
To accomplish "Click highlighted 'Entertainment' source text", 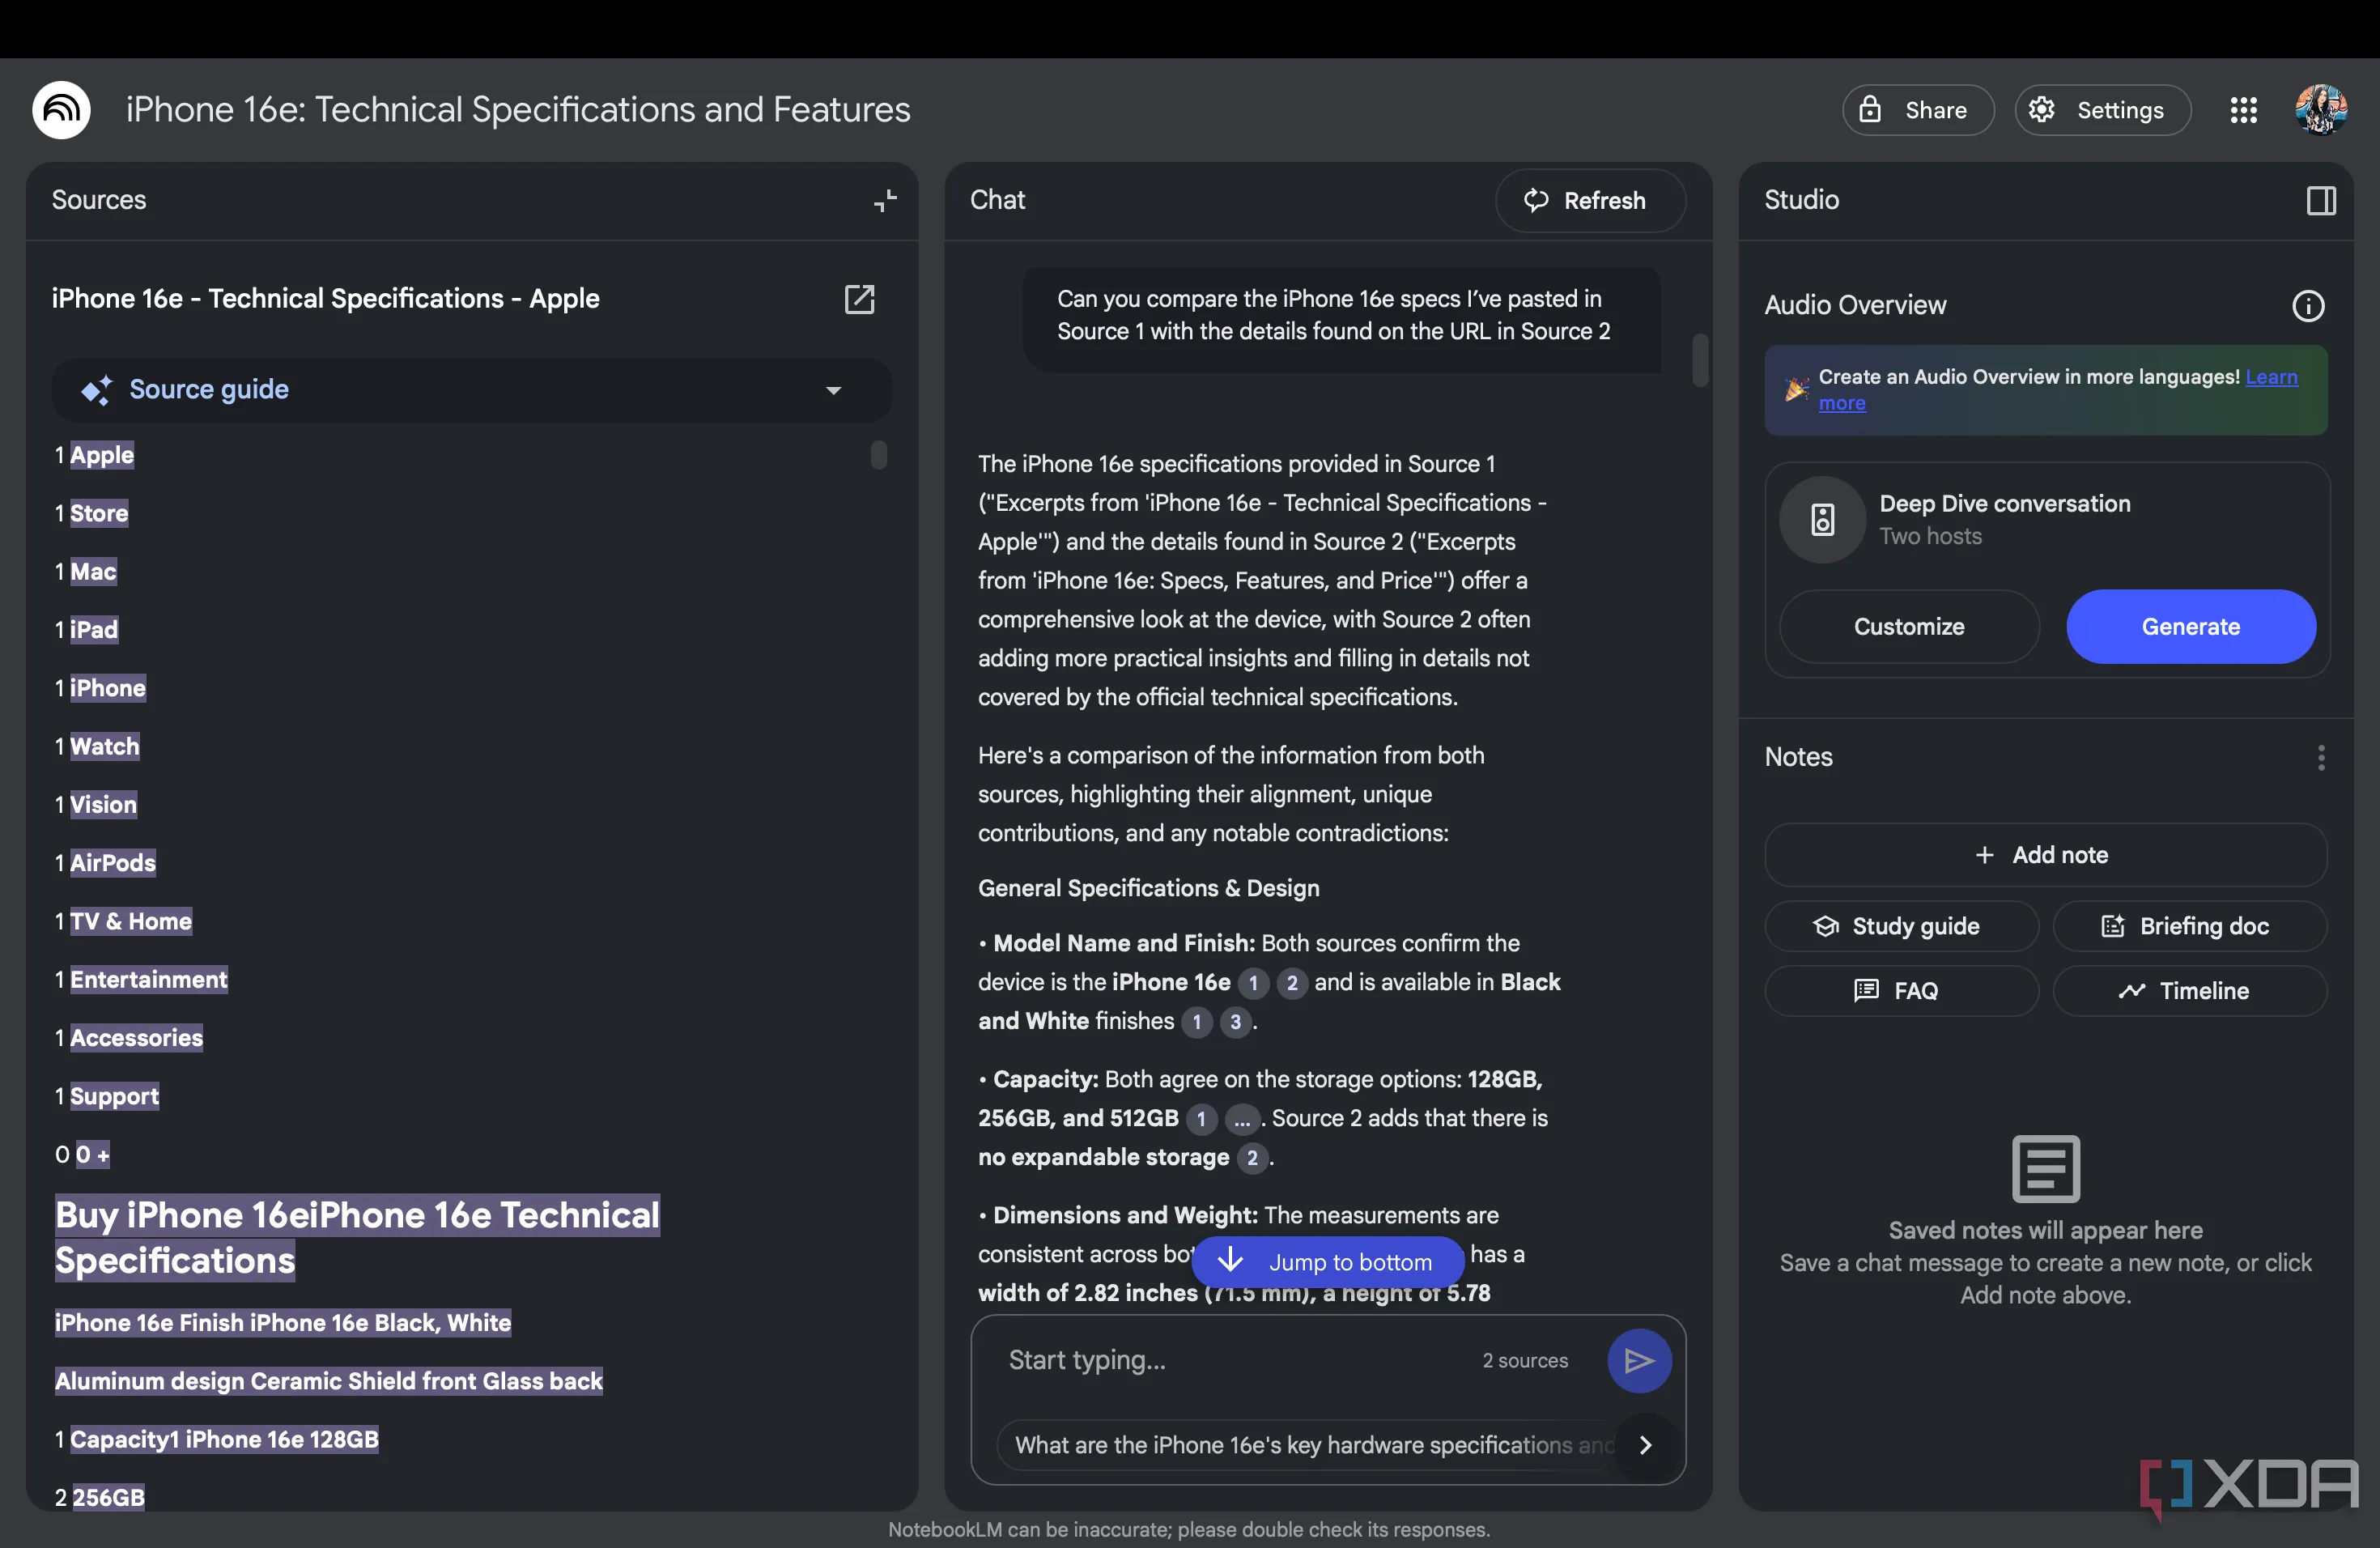I will click(148, 979).
